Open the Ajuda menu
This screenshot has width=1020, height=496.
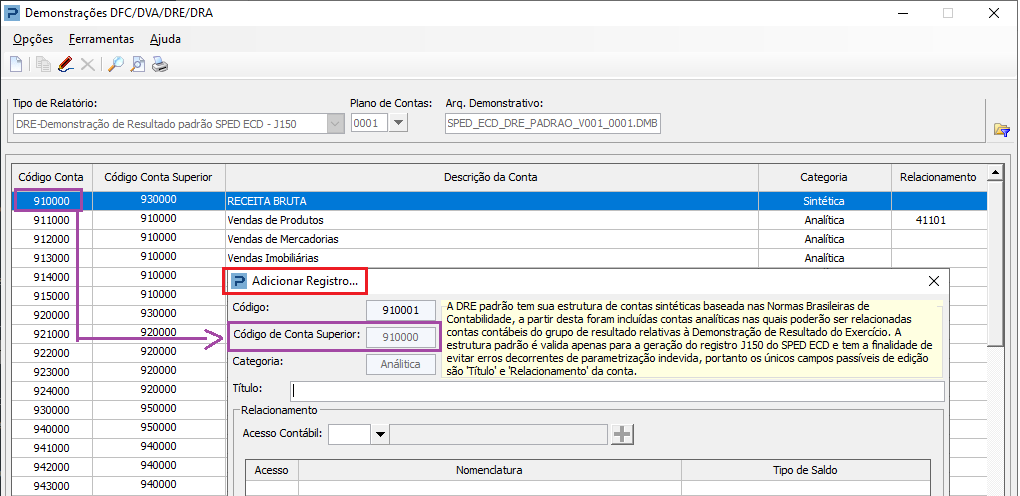pyautogui.click(x=165, y=39)
